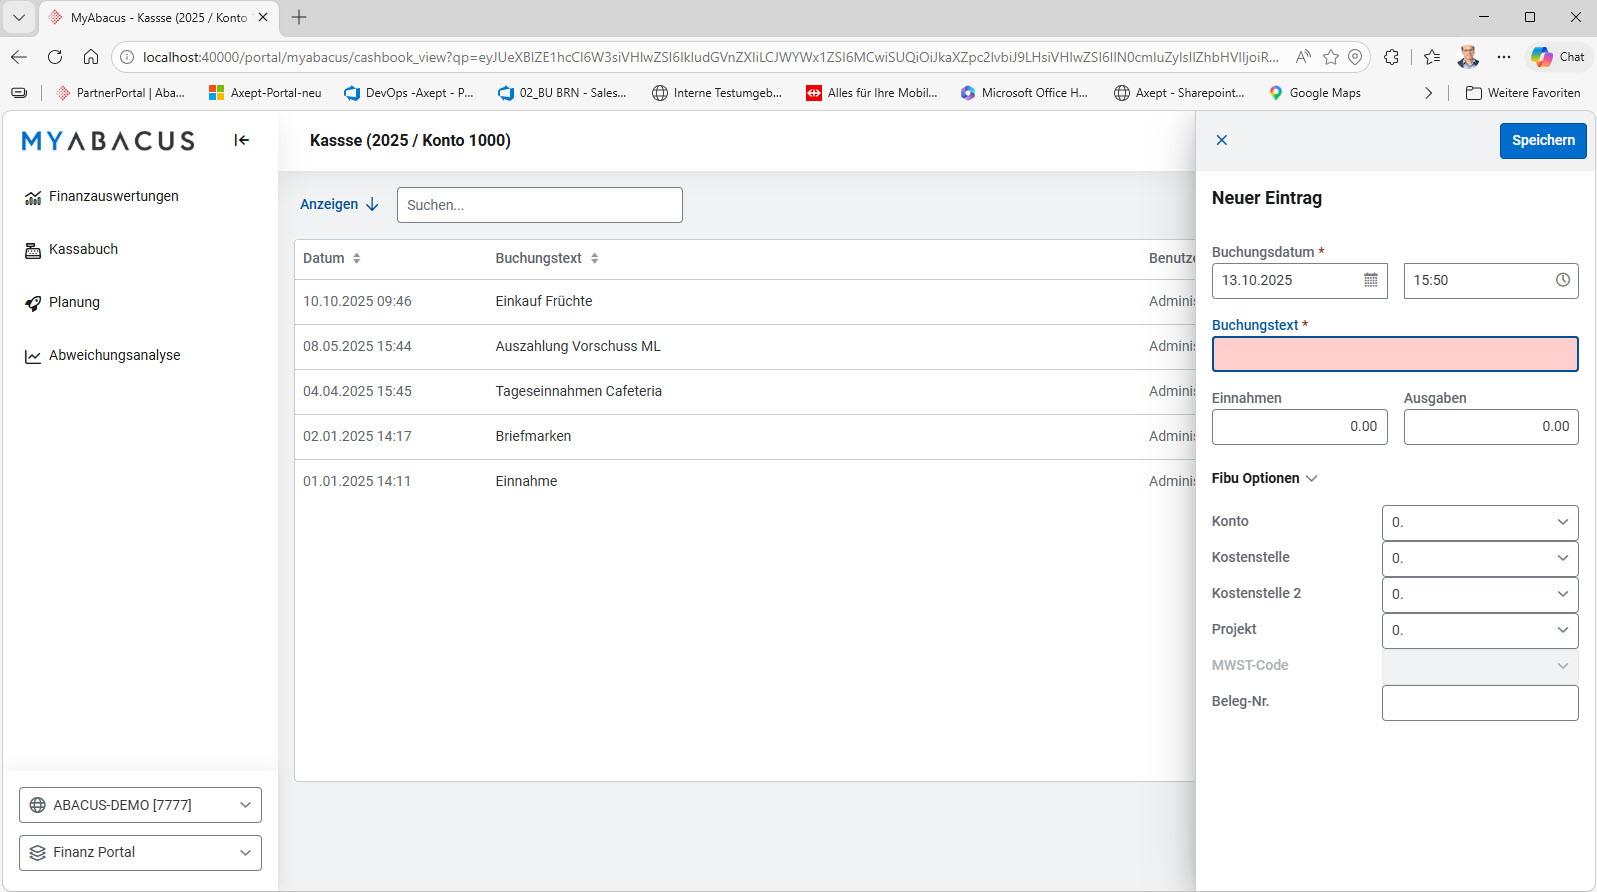Select the Einkauf Früchte table row
The image size is (1597, 892).
pyautogui.click(x=745, y=301)
